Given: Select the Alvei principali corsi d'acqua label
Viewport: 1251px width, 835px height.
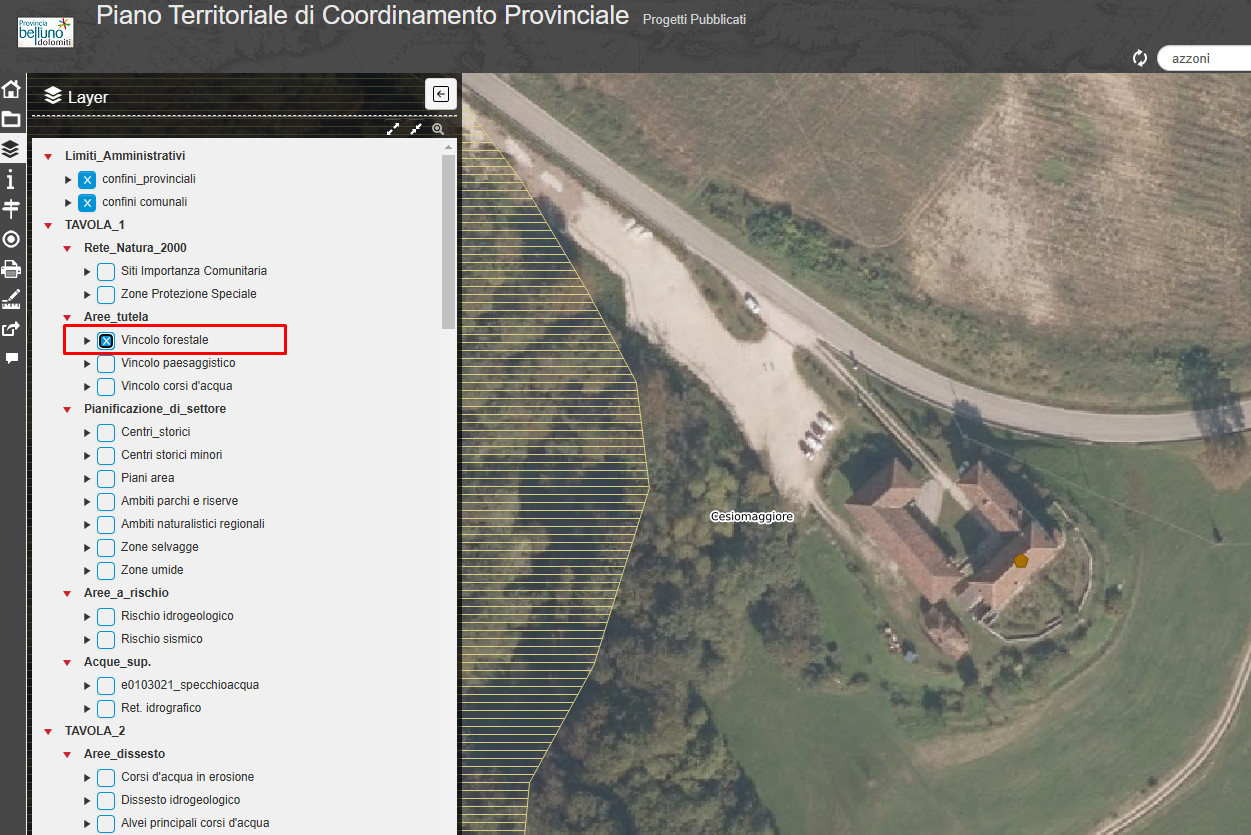Looking at the screenshot, I should (195, 823).
